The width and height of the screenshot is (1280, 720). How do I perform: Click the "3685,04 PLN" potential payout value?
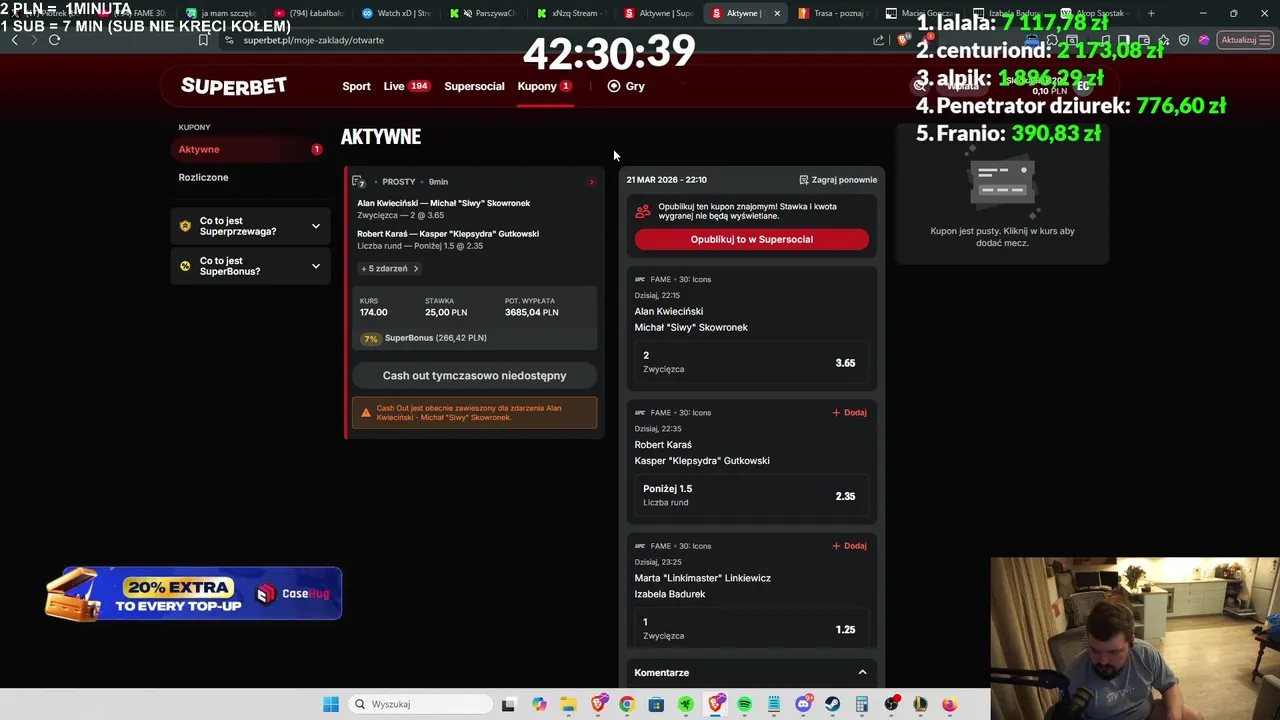pos(531,312)
